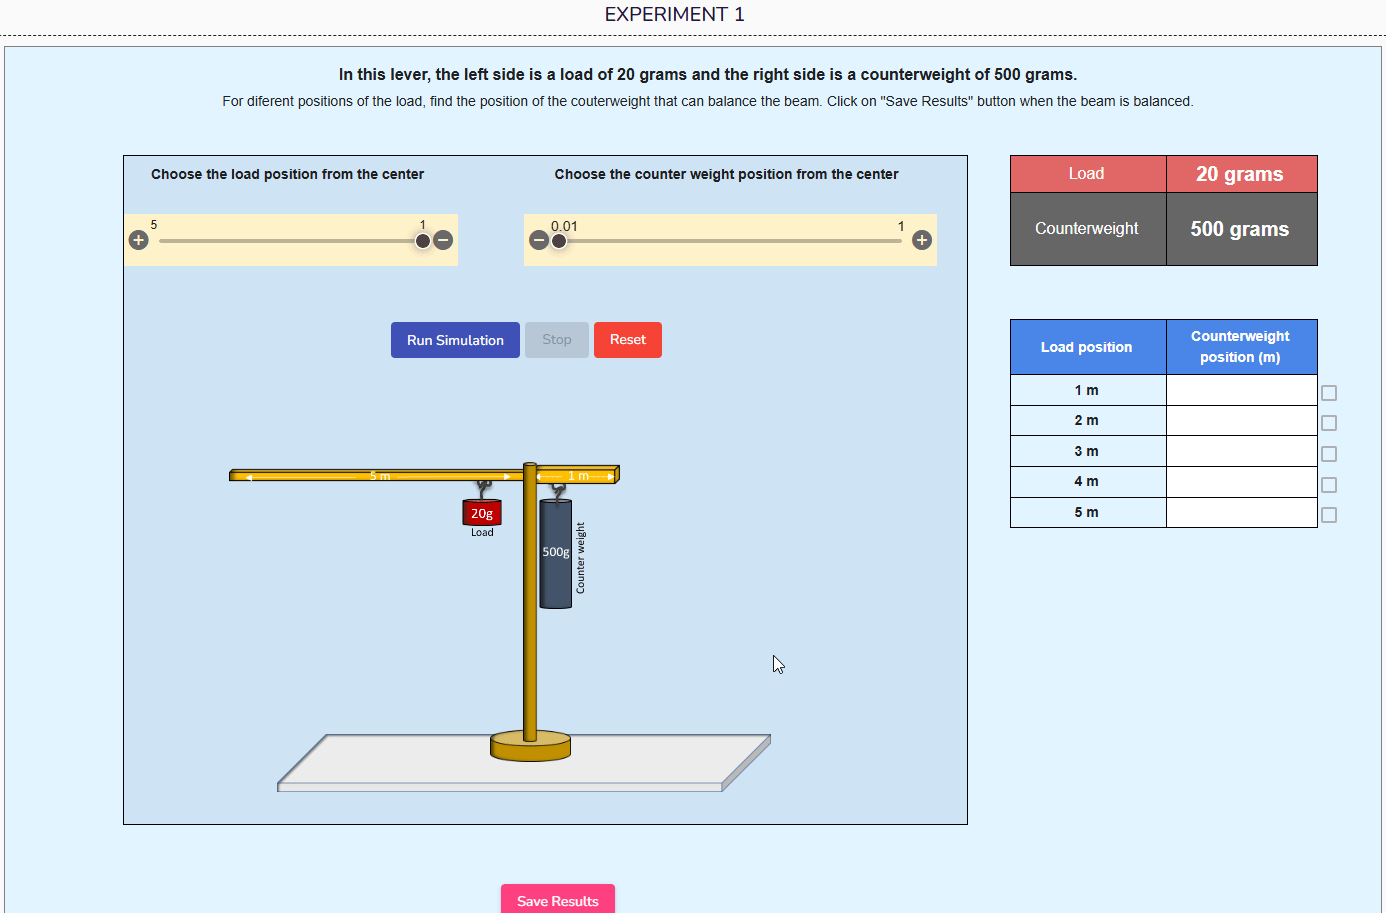
Task: Click the counterweight position cell for 2 m
Action: pos(1241,420)
